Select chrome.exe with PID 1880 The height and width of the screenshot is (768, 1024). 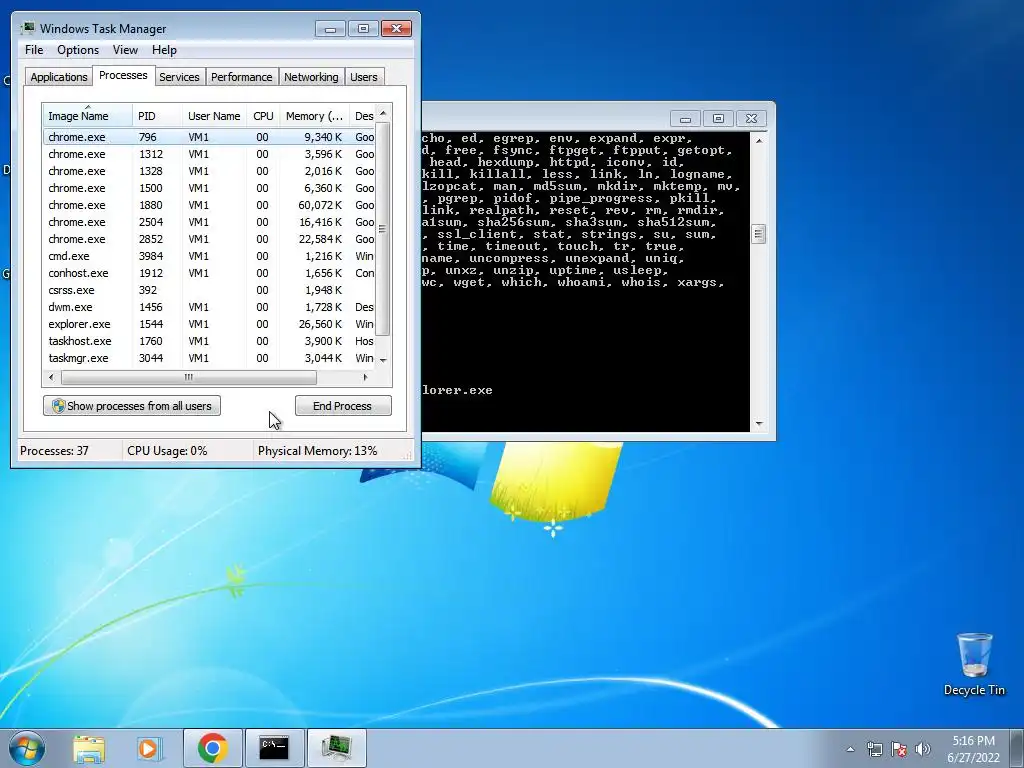click(210, 205)
